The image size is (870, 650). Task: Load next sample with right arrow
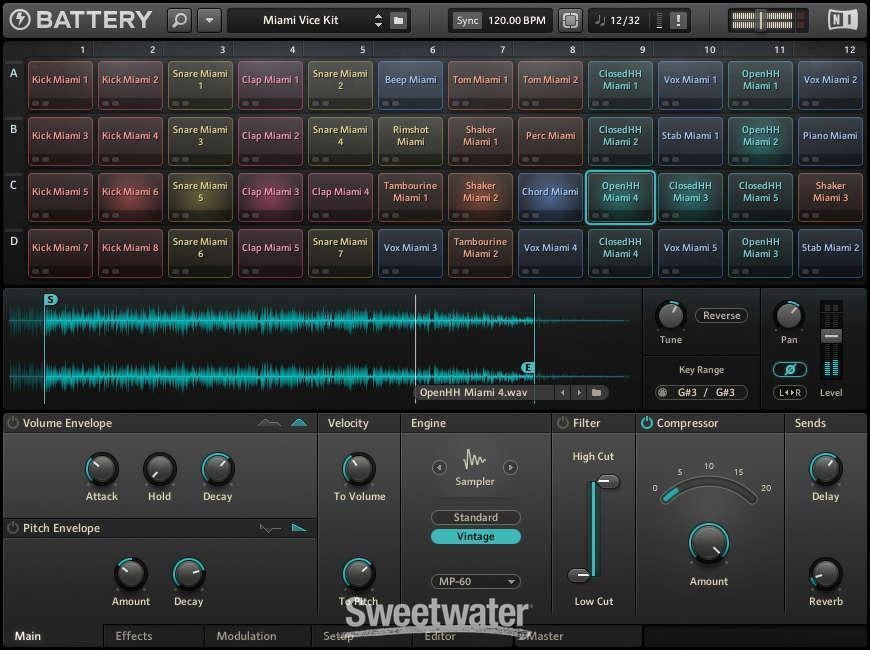coord(579,392)
